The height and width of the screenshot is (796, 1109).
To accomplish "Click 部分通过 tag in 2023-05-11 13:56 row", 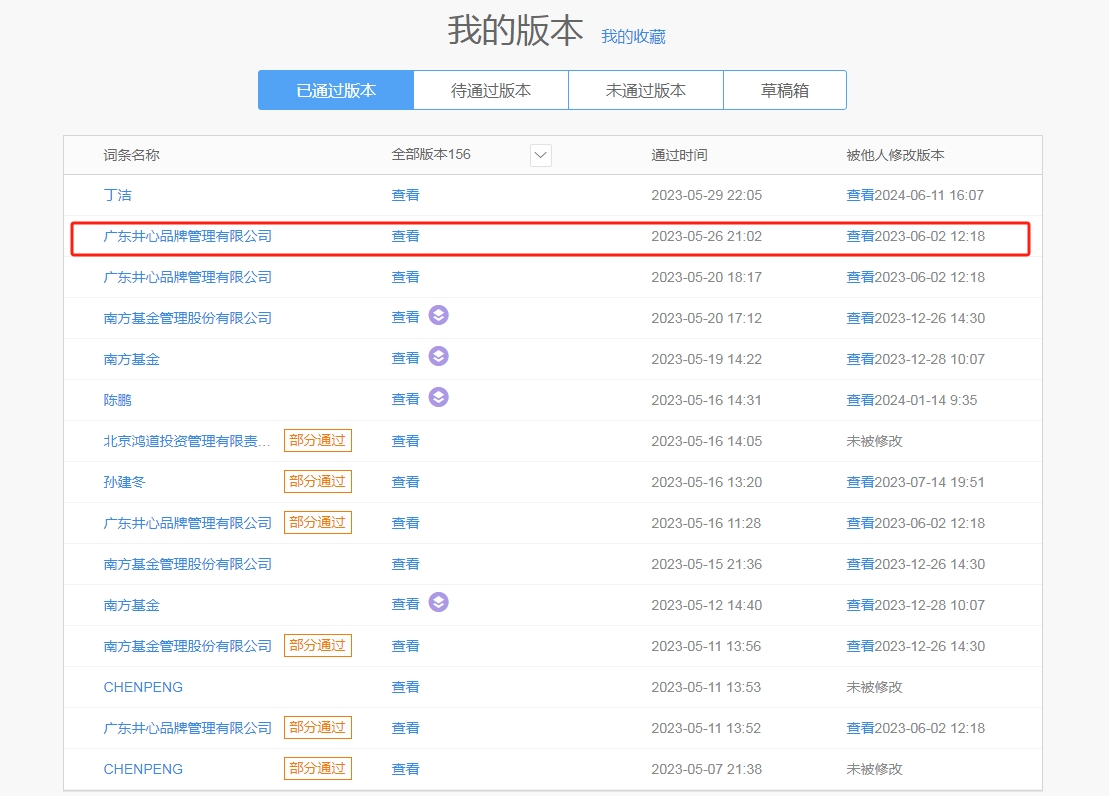I will pyautogui.click(x=318, y=645).
